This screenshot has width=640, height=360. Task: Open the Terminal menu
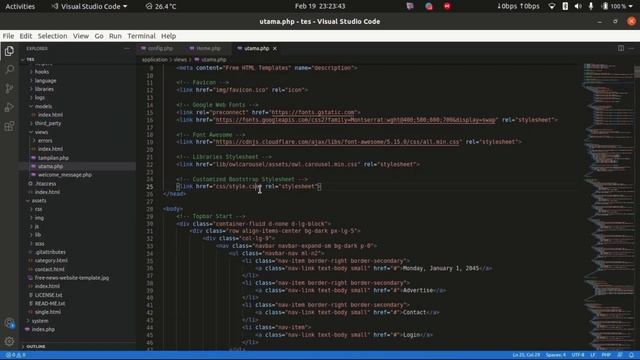141,36
